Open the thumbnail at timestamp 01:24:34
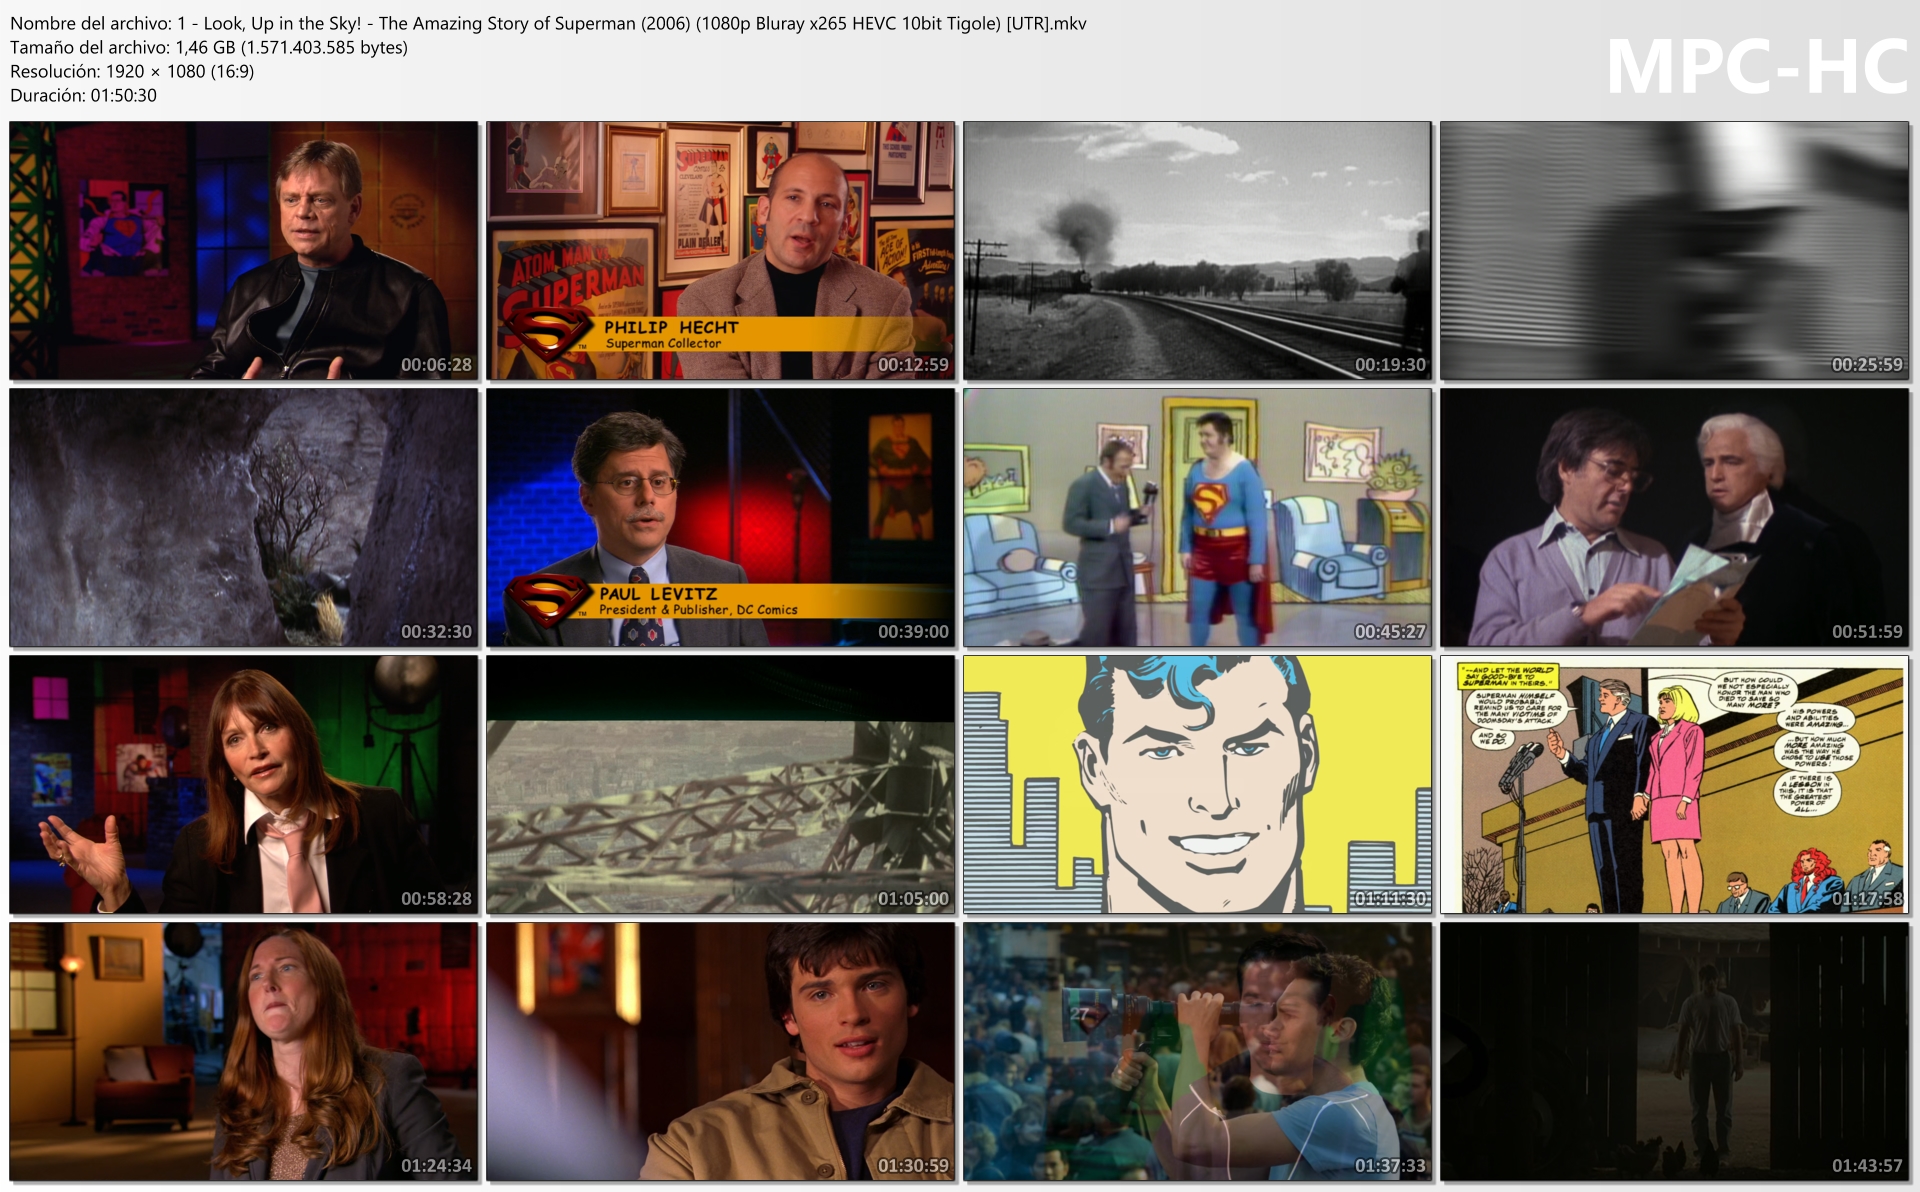 tap(243, 1051)
